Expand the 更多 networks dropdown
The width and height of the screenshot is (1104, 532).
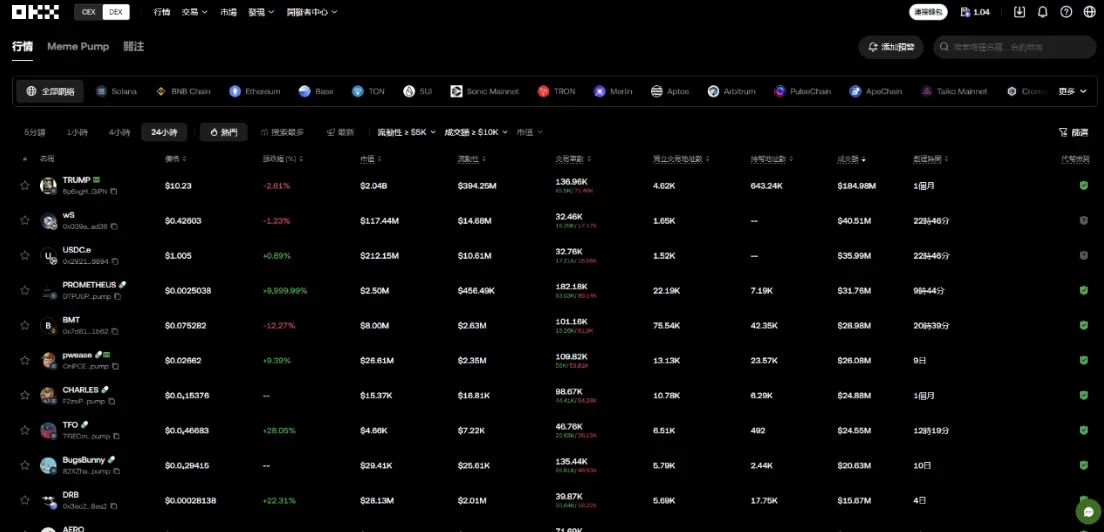point(1072,91)
